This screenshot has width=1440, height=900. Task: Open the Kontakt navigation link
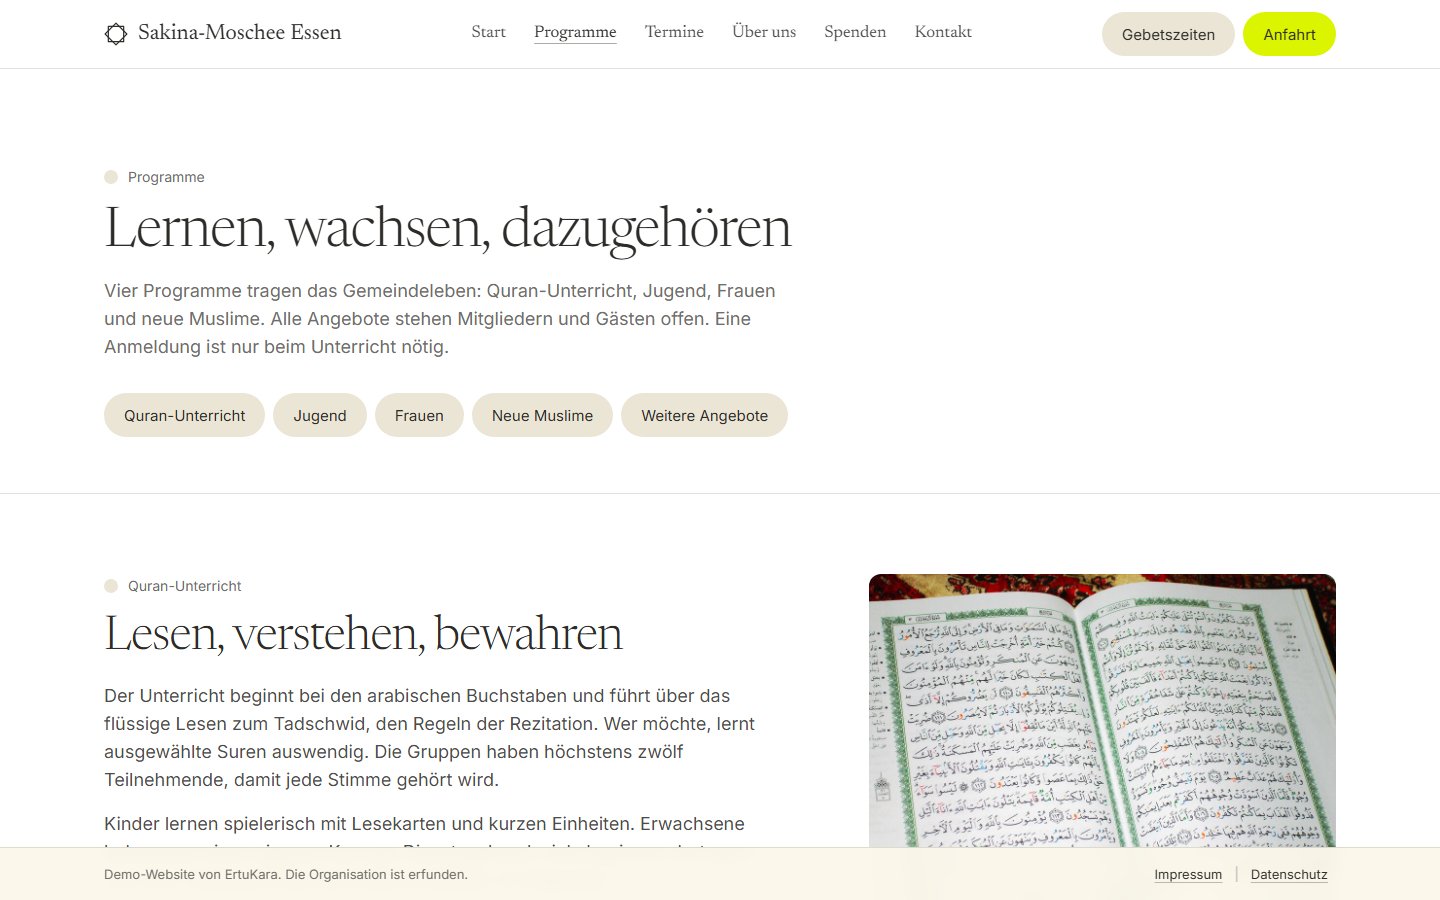click(943, 32)
